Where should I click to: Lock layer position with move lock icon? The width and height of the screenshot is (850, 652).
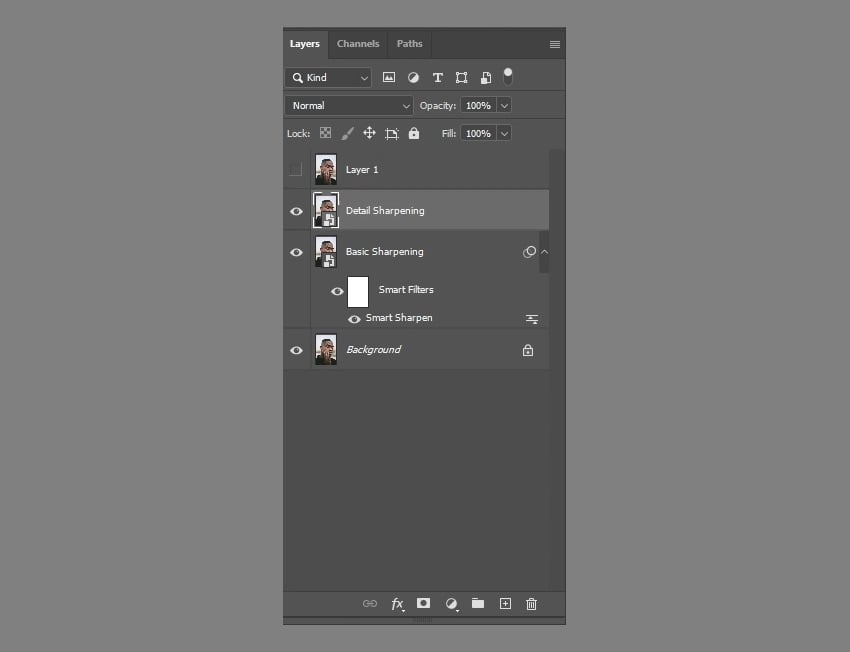[369, 133]
